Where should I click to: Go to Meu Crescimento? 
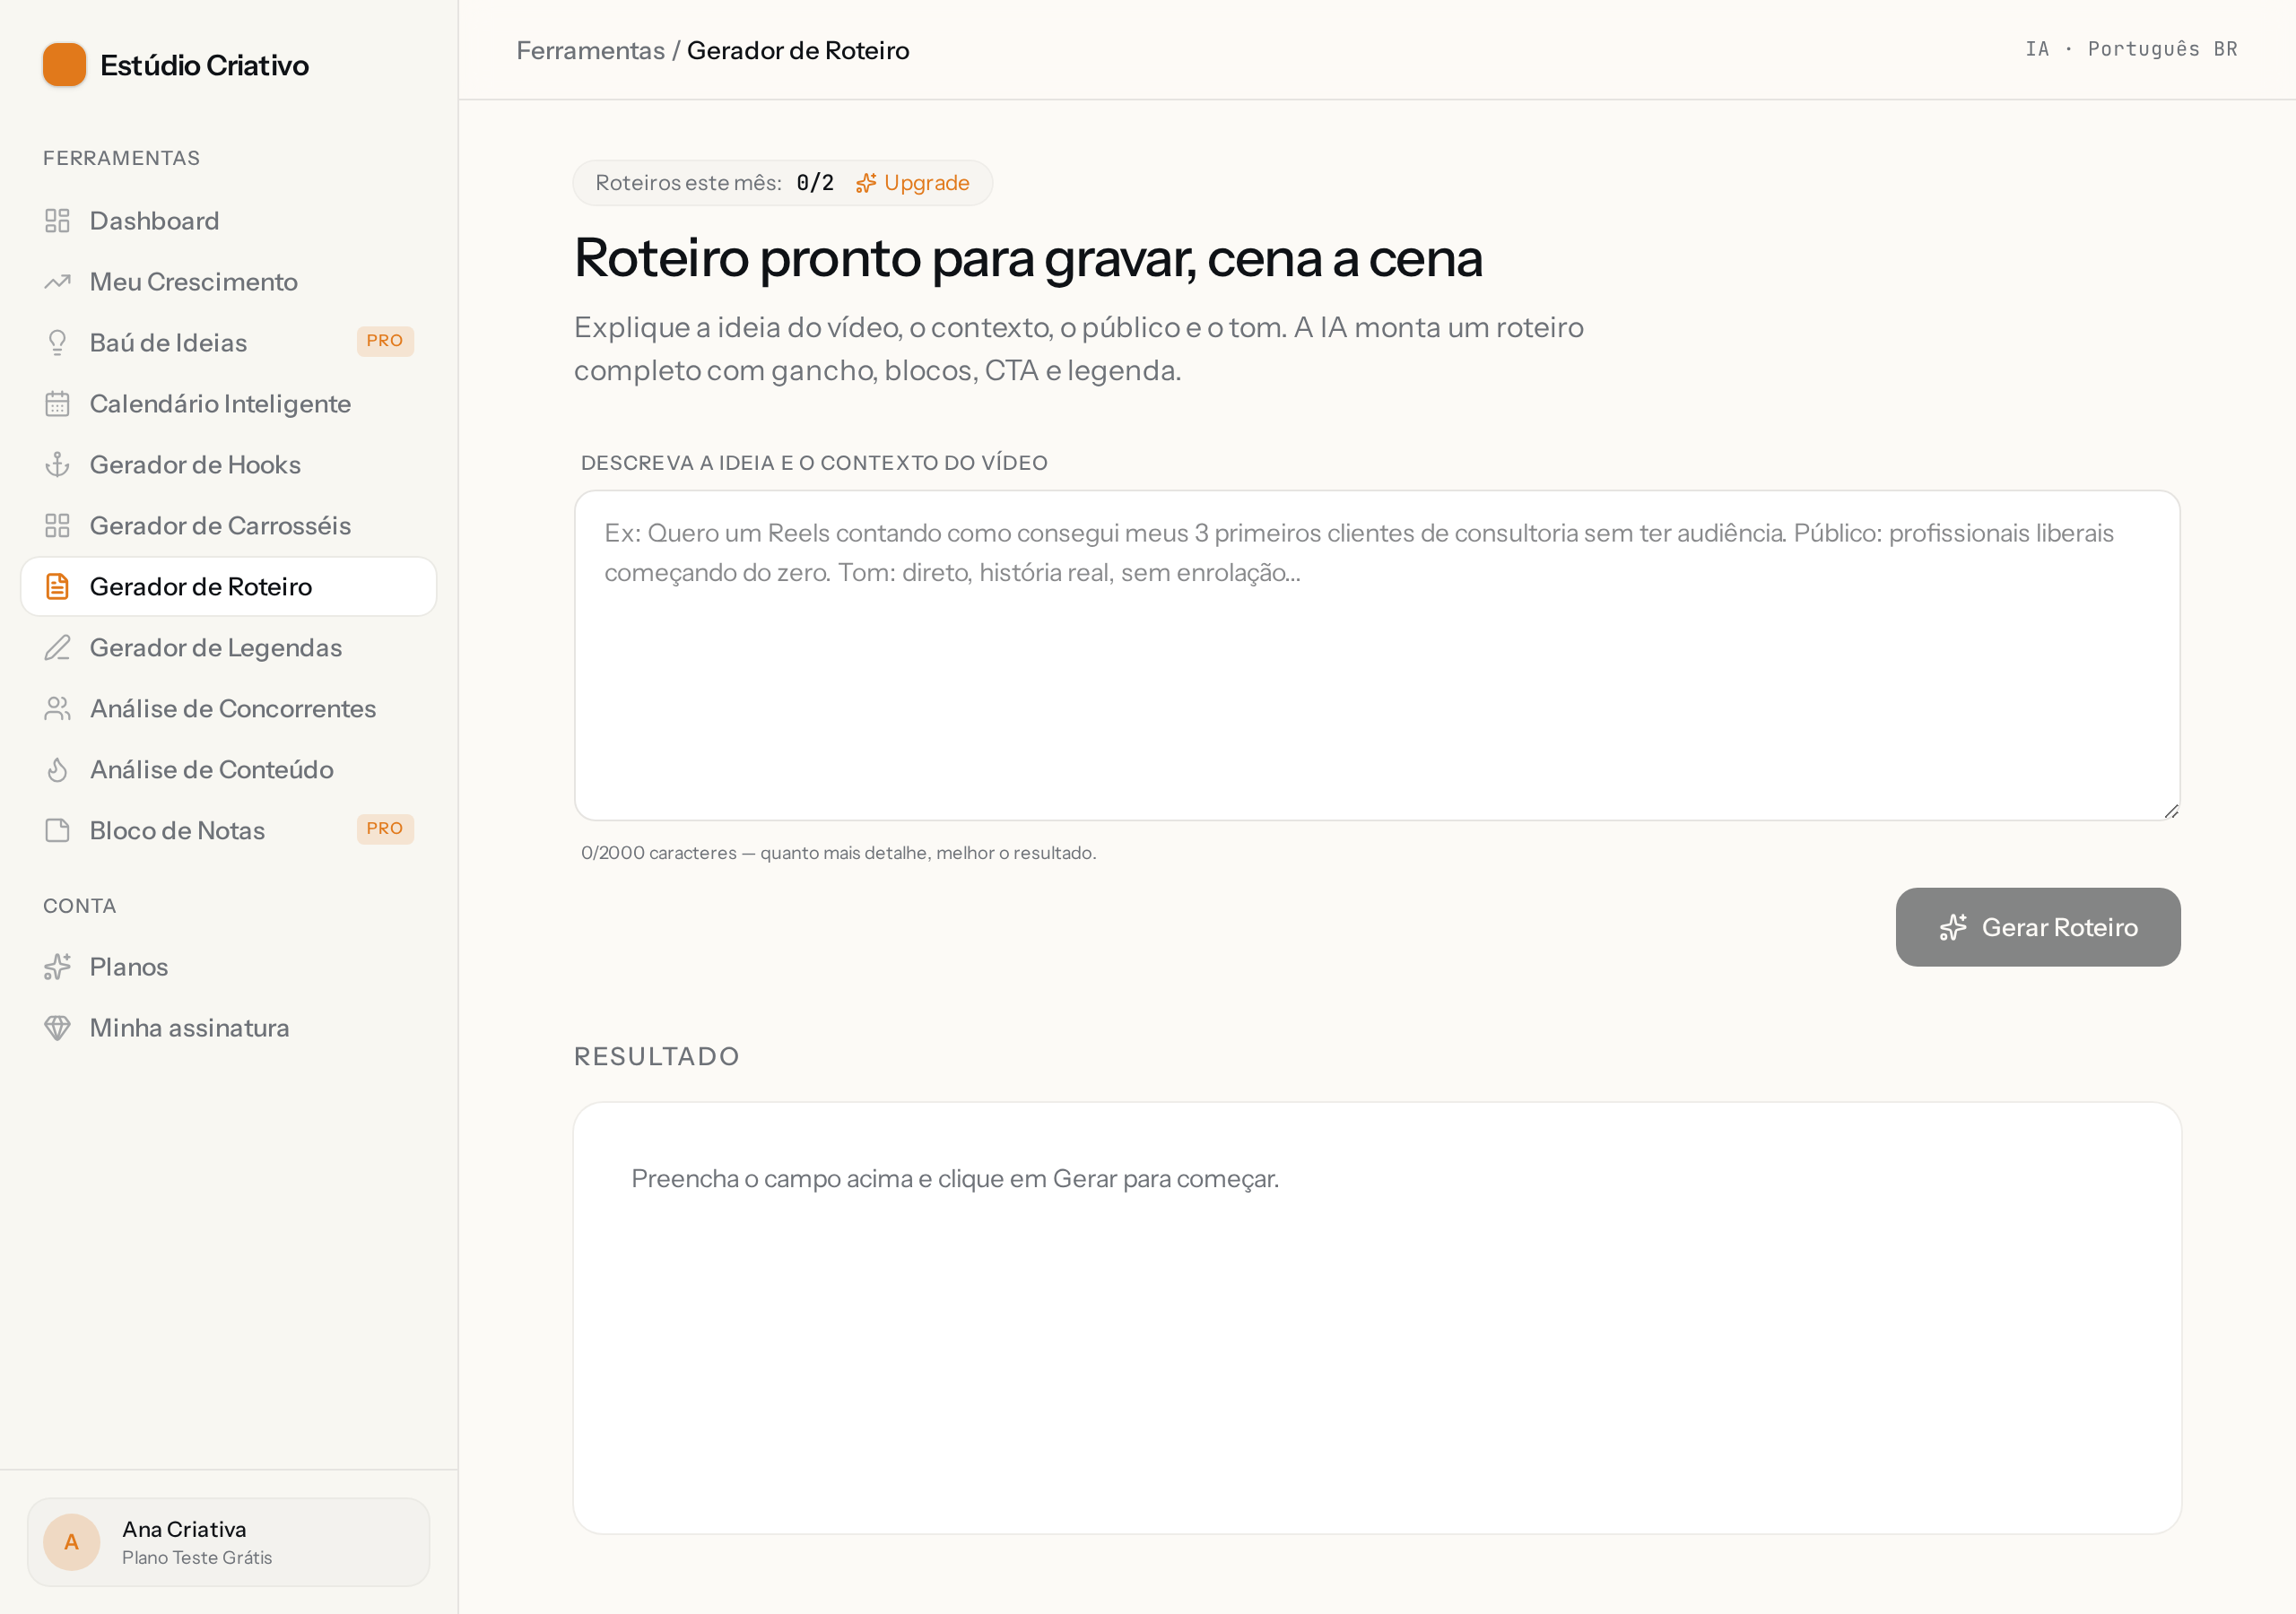(229, 282)
